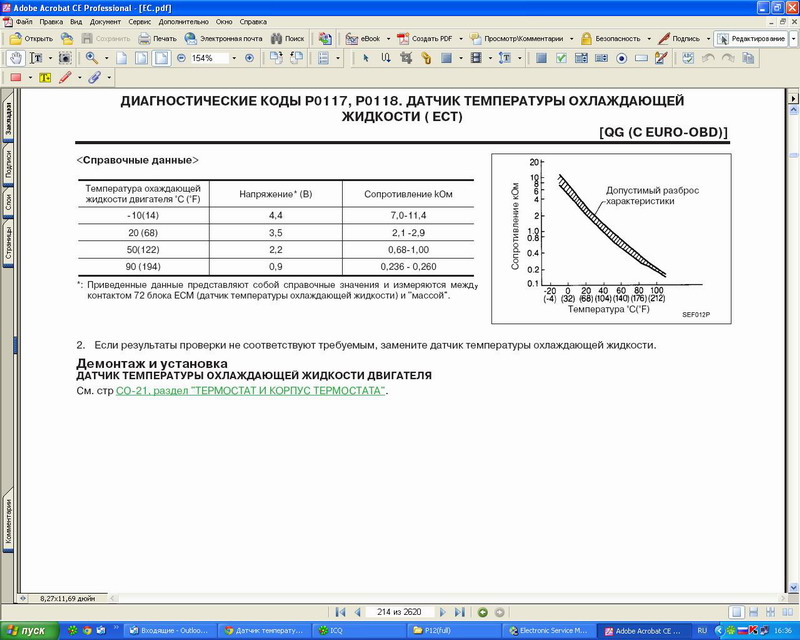Open the rectangle drawing tool dropdown
Image resolution: width=800 pixels, height=640 pixels.
click(30, 78)
